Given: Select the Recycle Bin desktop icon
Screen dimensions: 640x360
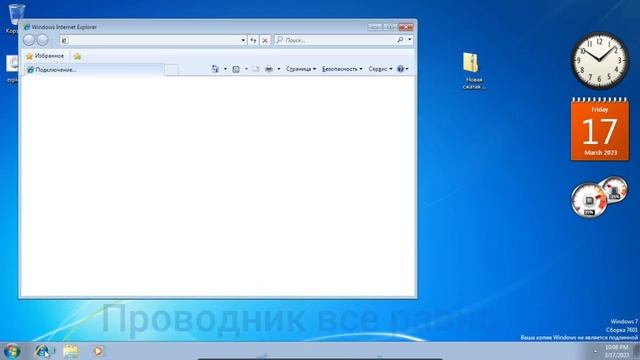Looking at the screenshot, I should (x=15, y=18).
